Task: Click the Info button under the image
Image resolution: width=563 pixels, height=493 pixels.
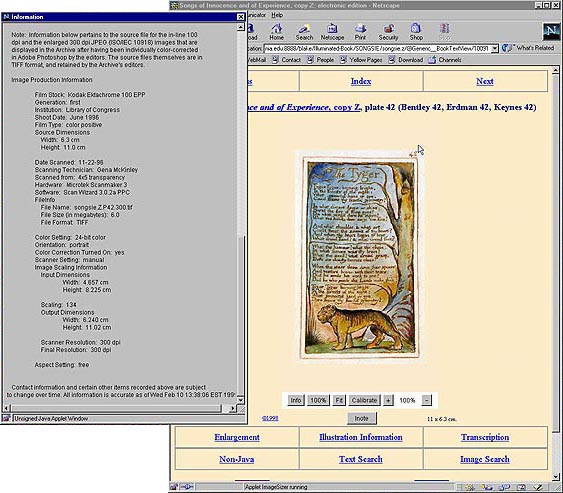Action: pyautogui.click(x=296, y=400)
